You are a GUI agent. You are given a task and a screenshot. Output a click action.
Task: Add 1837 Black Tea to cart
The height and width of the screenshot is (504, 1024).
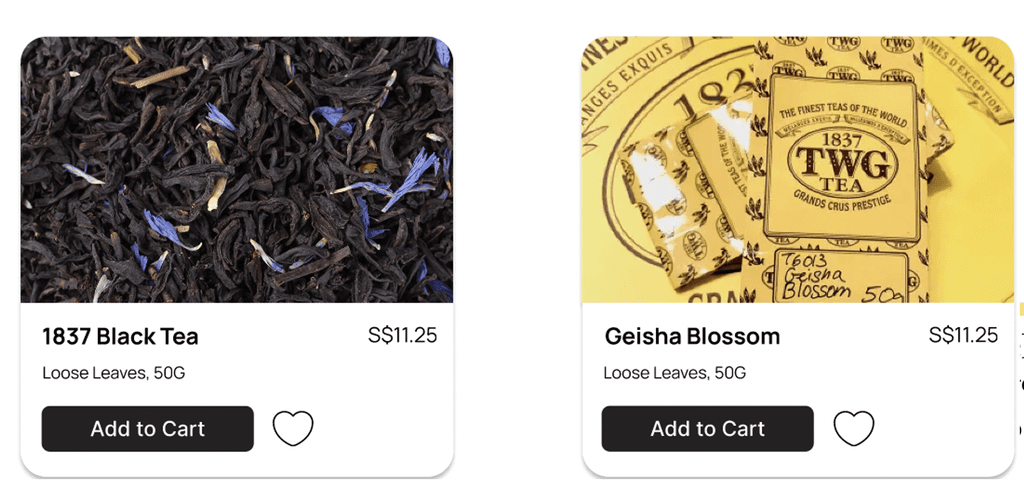pyautogui.click(x=148, y=429)
